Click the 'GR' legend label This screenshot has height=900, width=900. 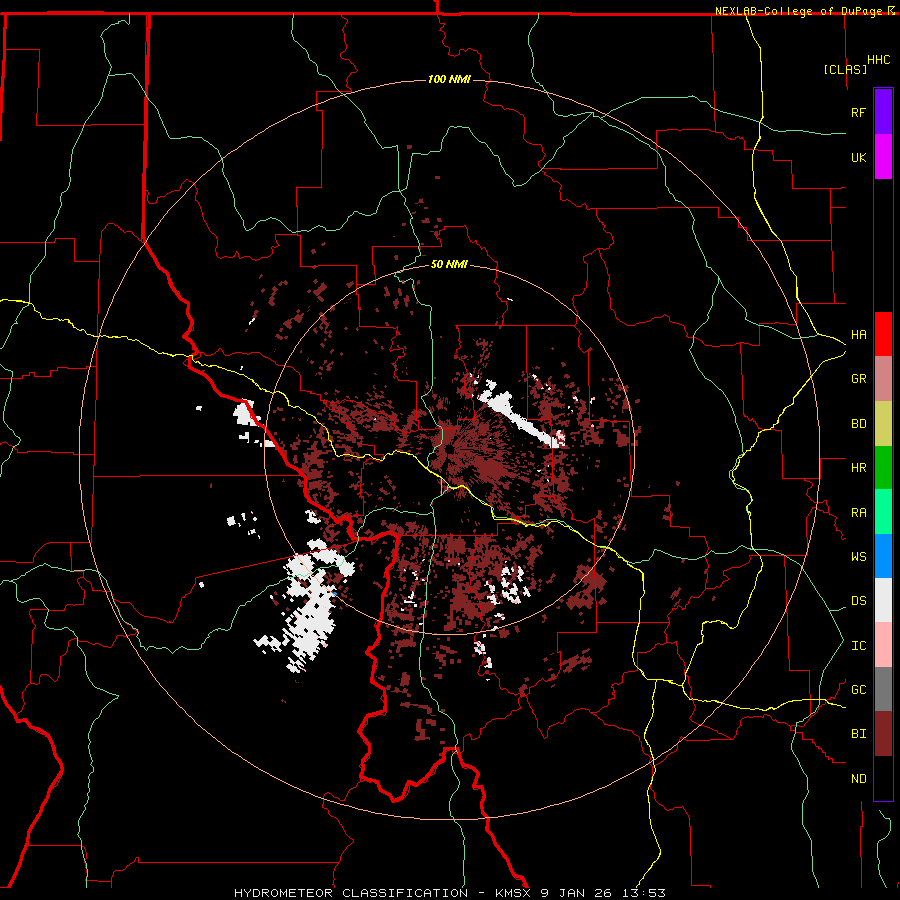pyautogui.click(x=858, y=379)
